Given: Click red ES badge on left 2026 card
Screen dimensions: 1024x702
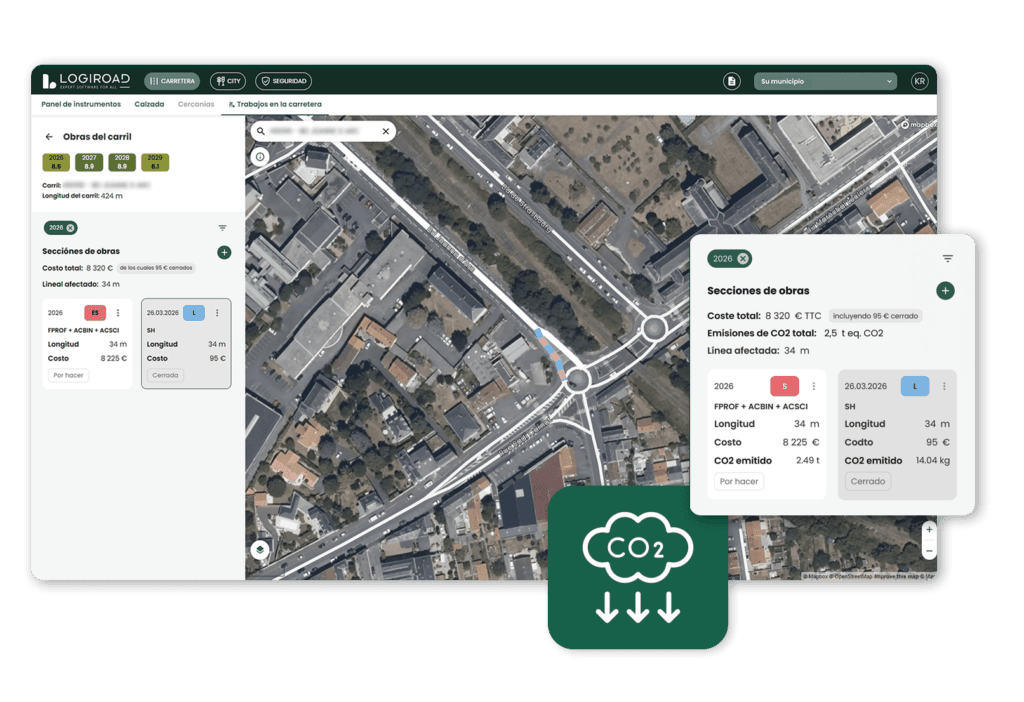Looking at the screenshot, I should tap(95, 313).
